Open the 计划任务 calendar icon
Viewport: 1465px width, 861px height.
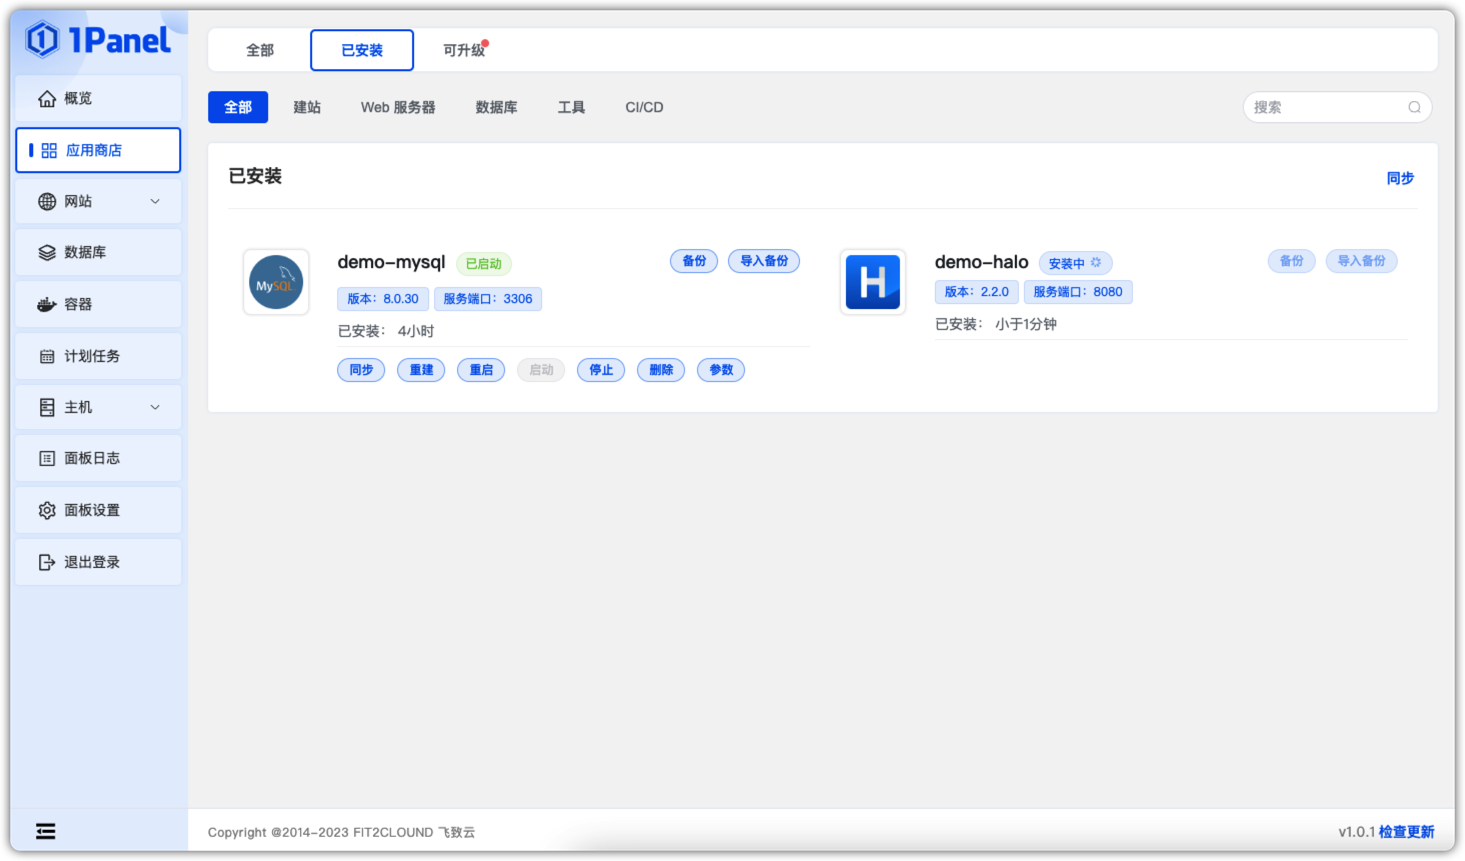coord(47,356)
